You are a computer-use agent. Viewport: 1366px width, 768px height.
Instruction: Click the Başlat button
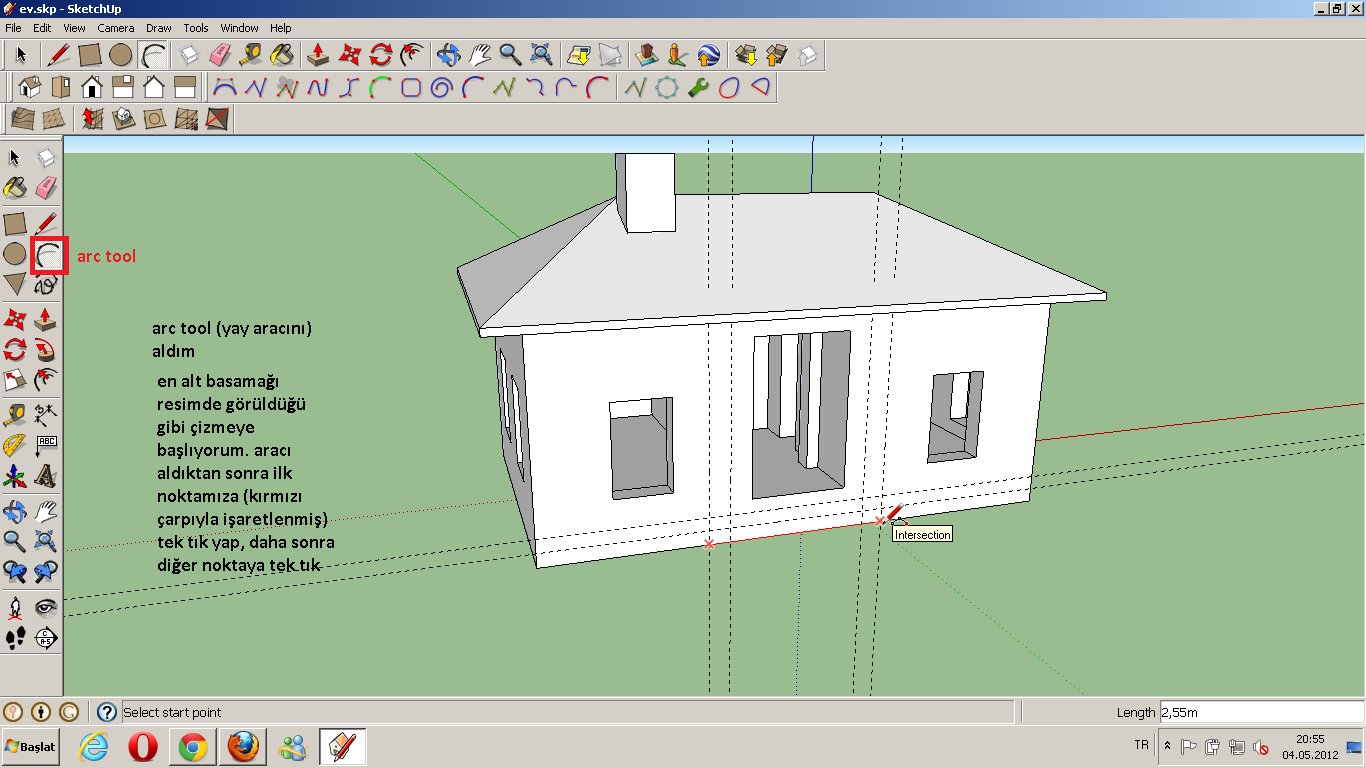point(30,746)
